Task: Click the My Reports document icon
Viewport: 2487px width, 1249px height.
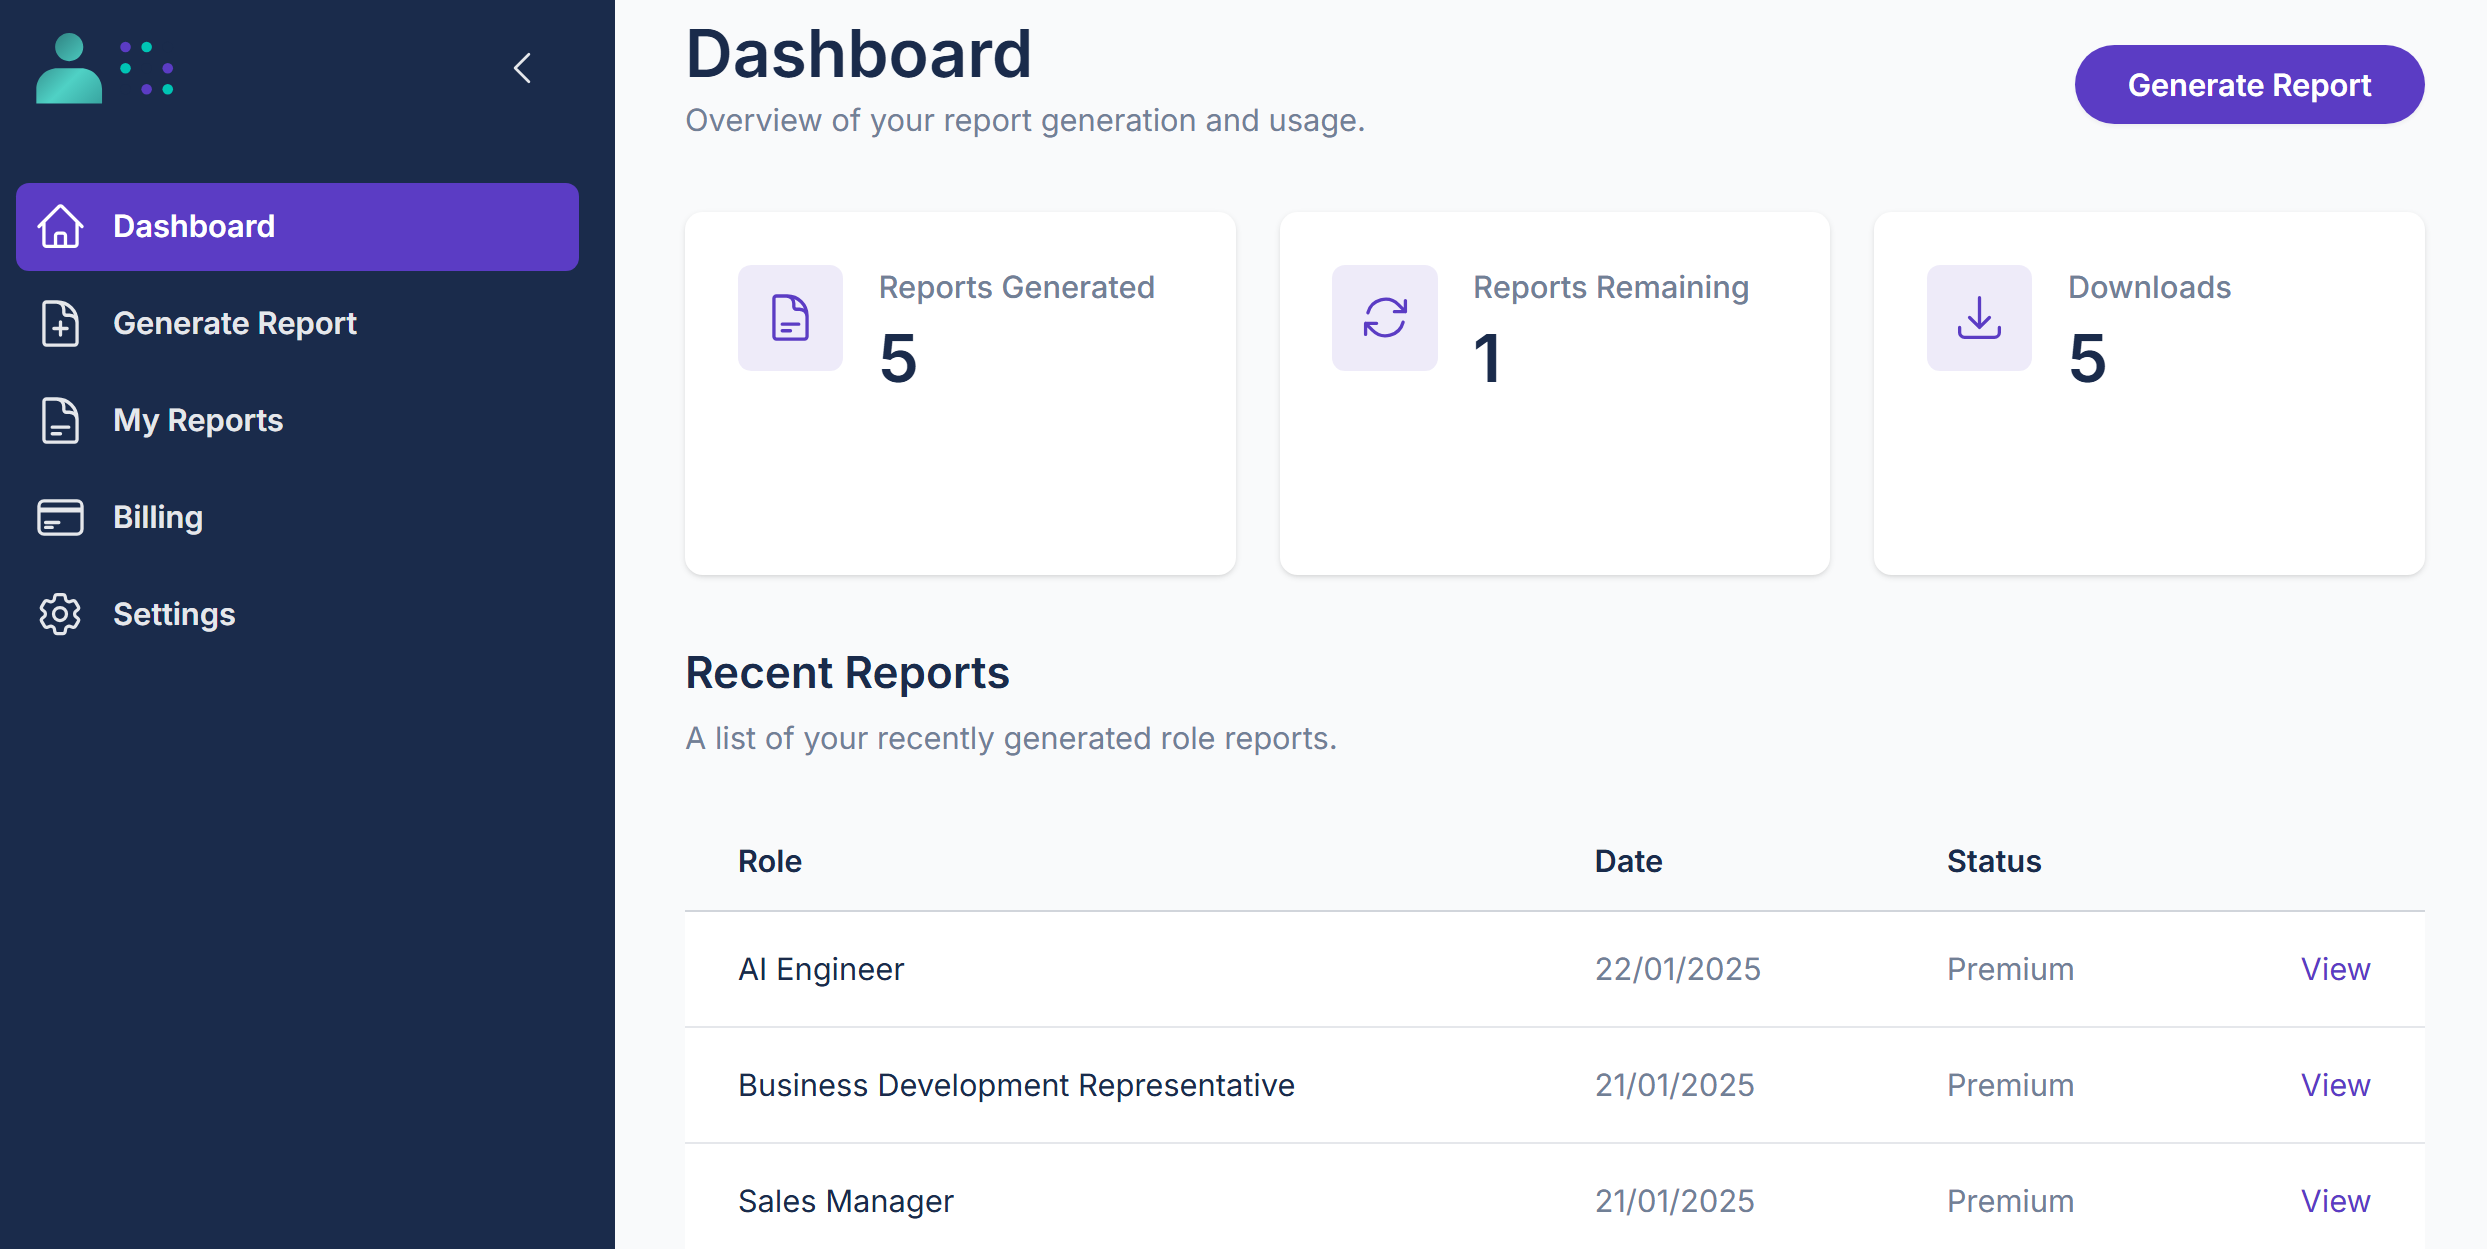Action: click(60, 420)
